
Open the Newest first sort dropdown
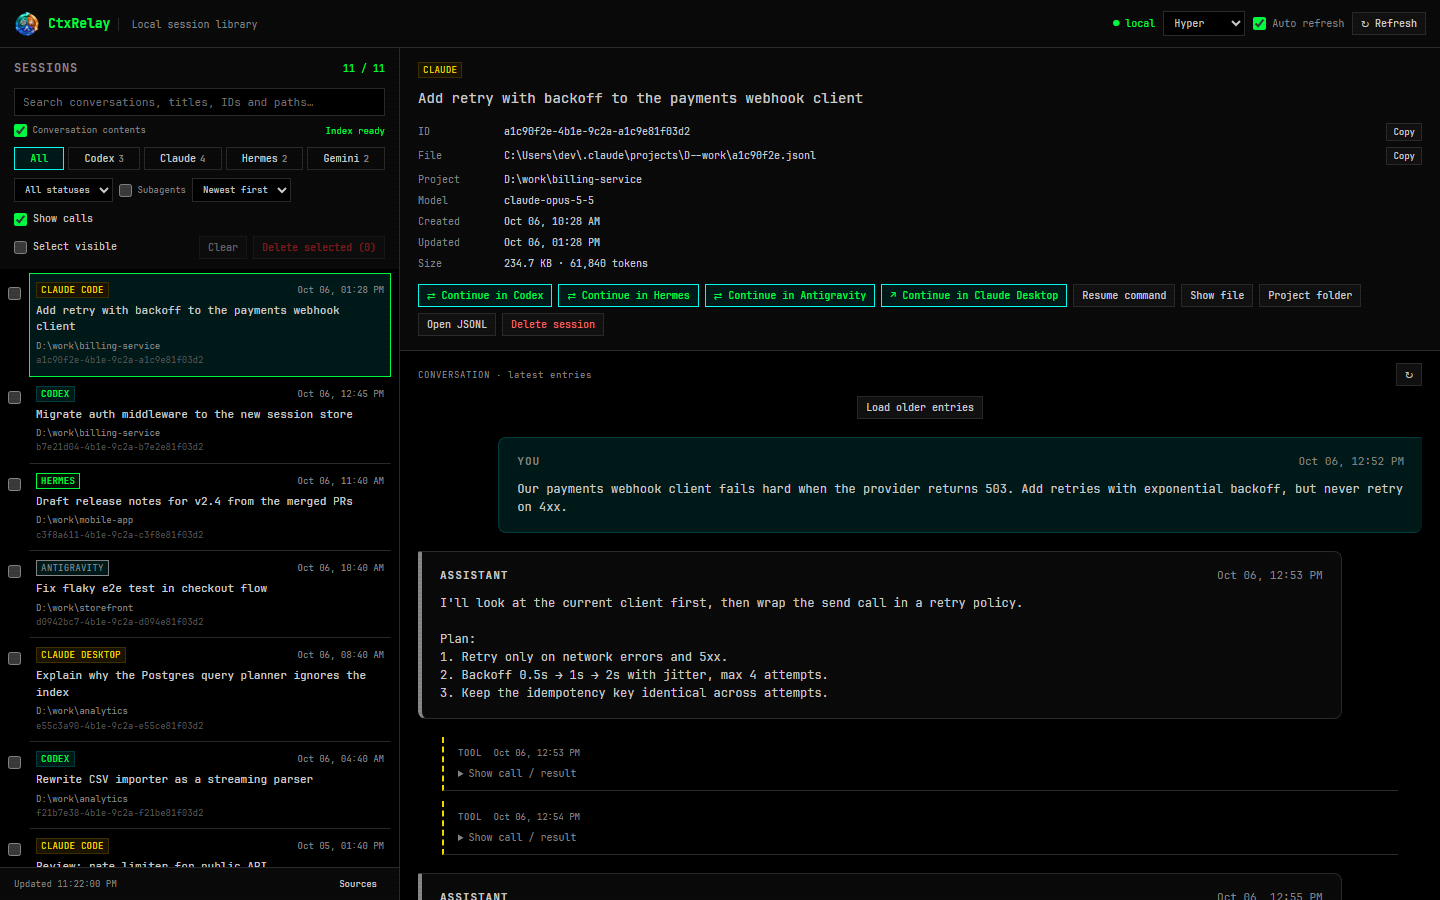click(241, 190)
